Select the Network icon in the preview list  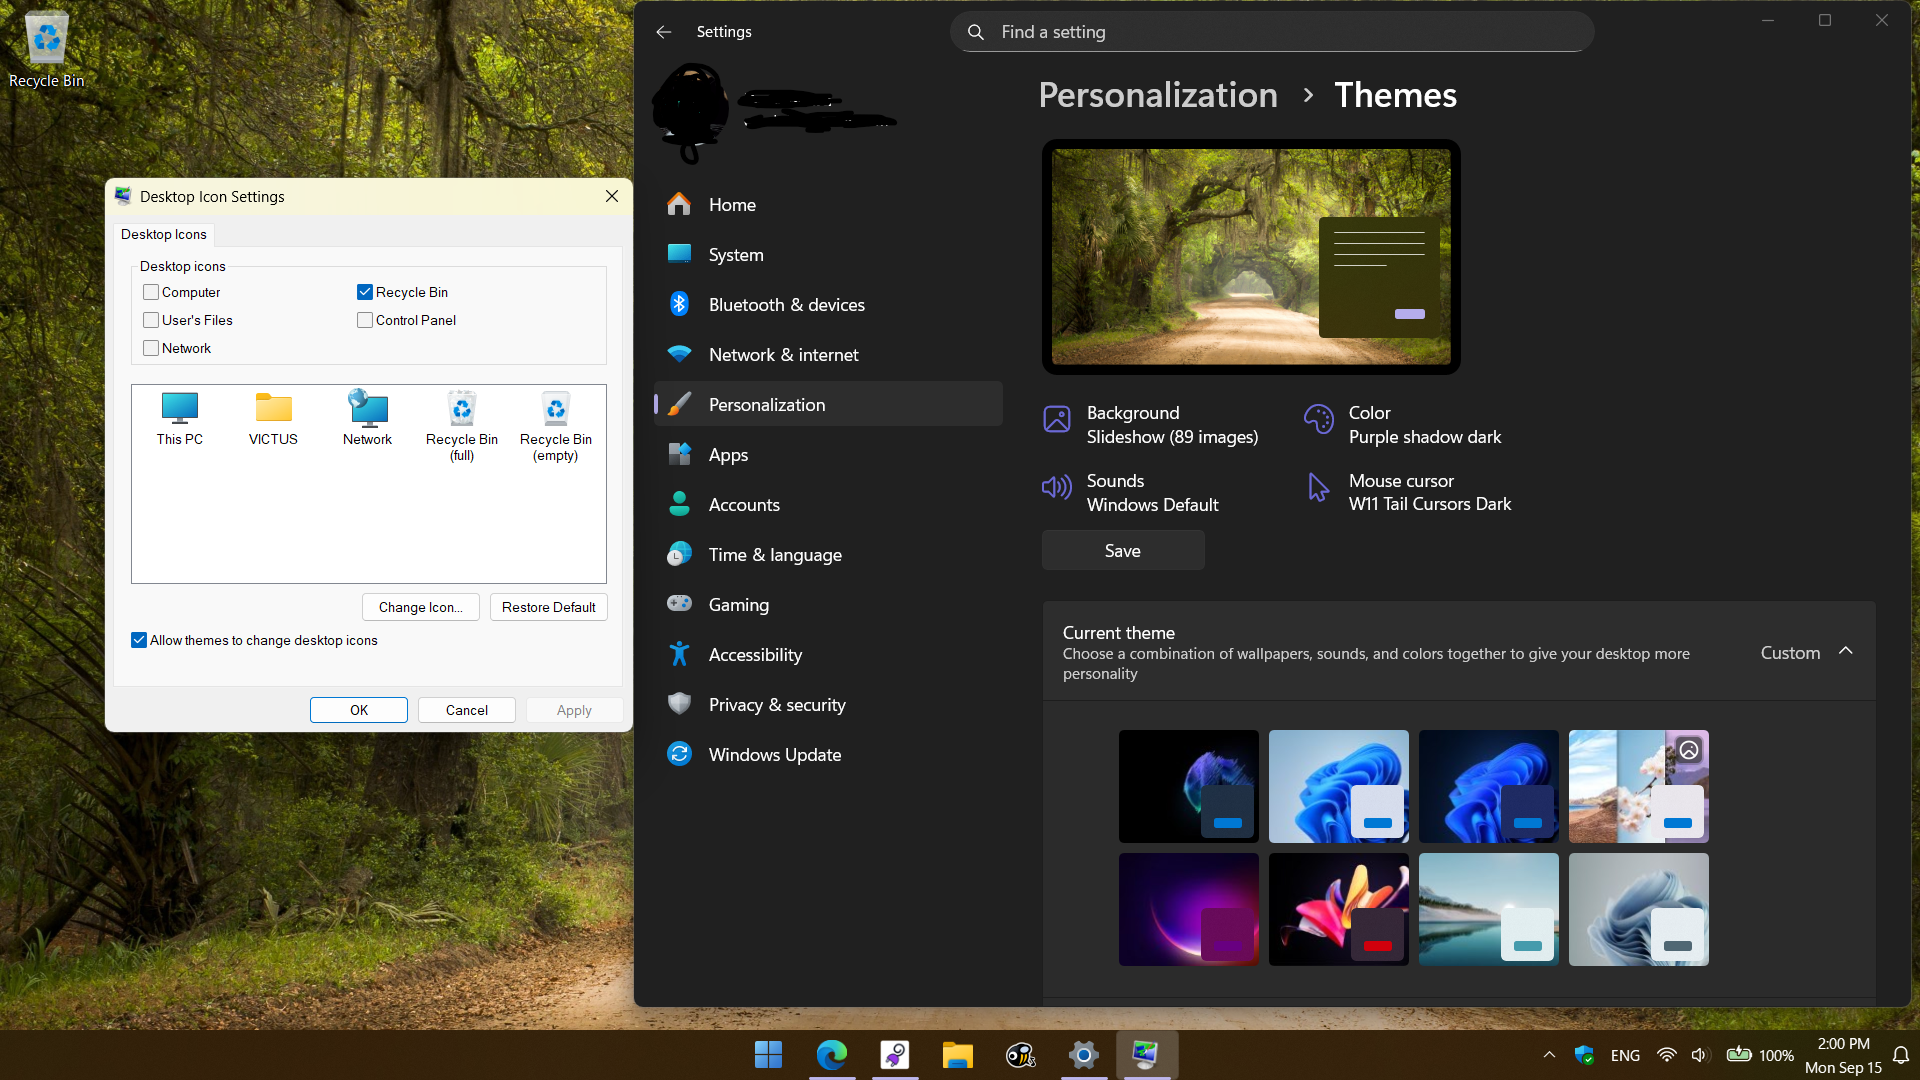click(x=368, y=418)
